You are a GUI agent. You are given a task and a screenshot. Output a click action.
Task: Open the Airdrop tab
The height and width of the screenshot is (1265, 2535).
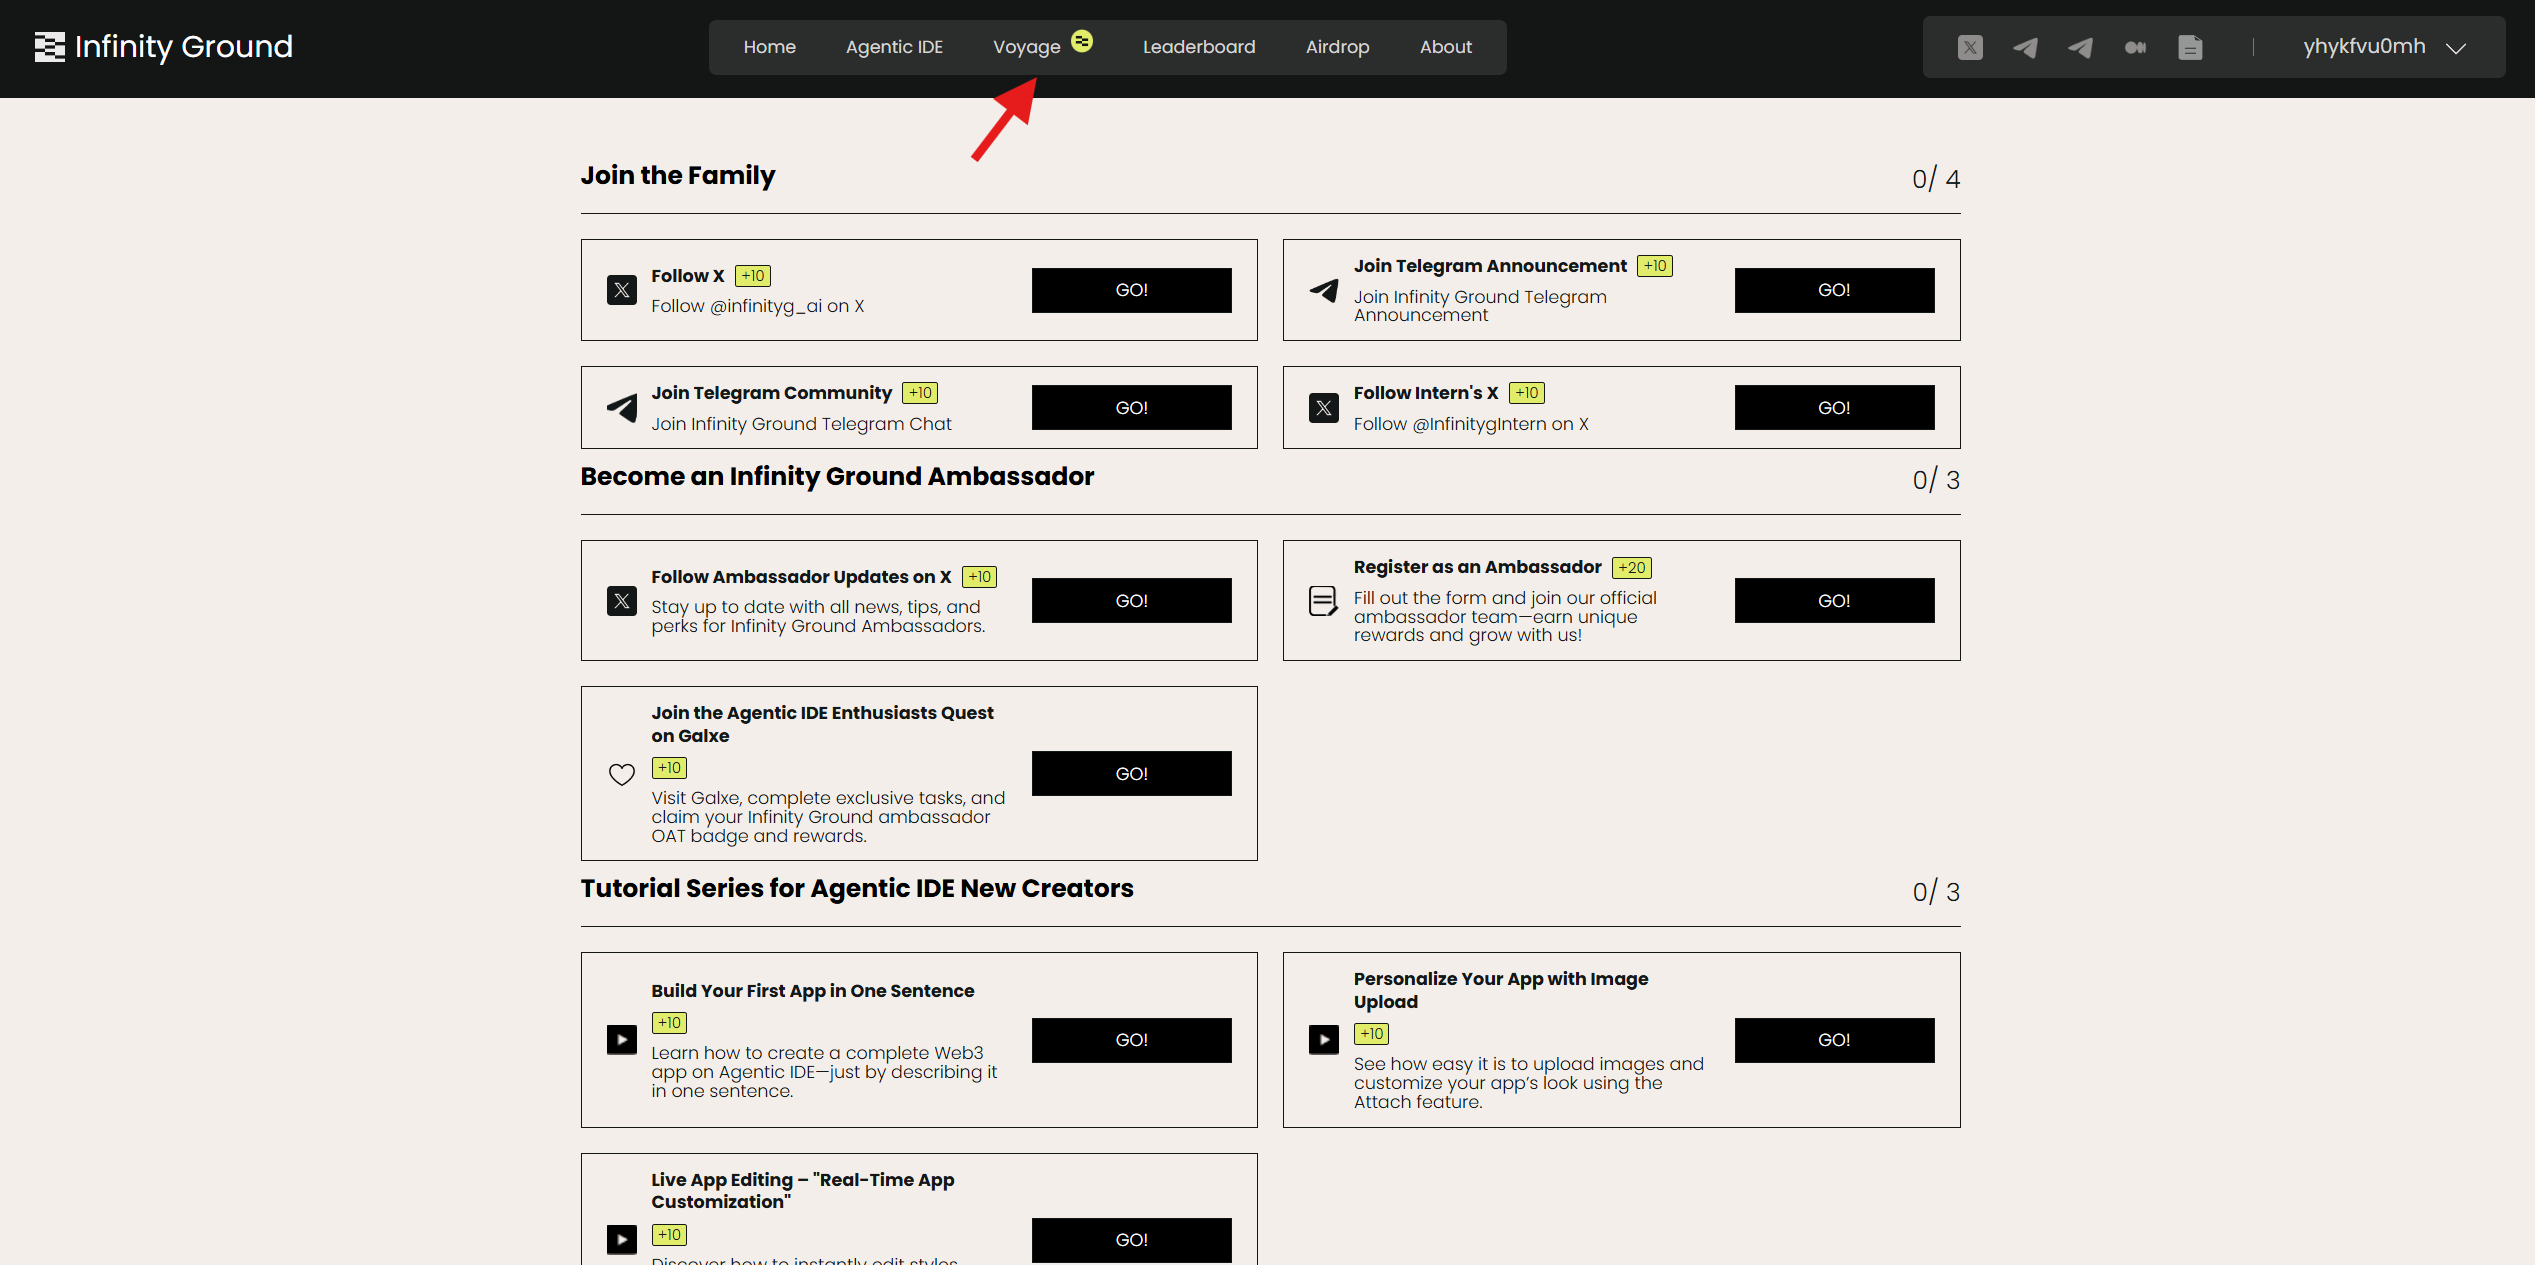pyautogui.click(x=1338, y=47)
